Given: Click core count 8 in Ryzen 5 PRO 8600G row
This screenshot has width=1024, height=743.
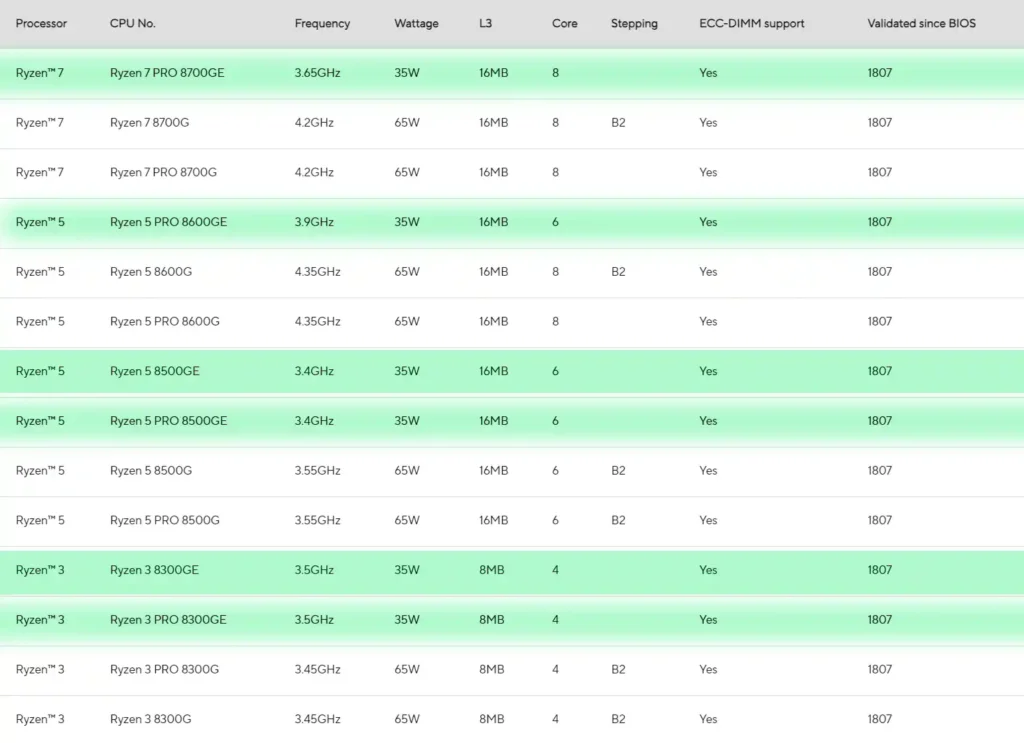Looking at the screenshot, I should click(555, 321).
